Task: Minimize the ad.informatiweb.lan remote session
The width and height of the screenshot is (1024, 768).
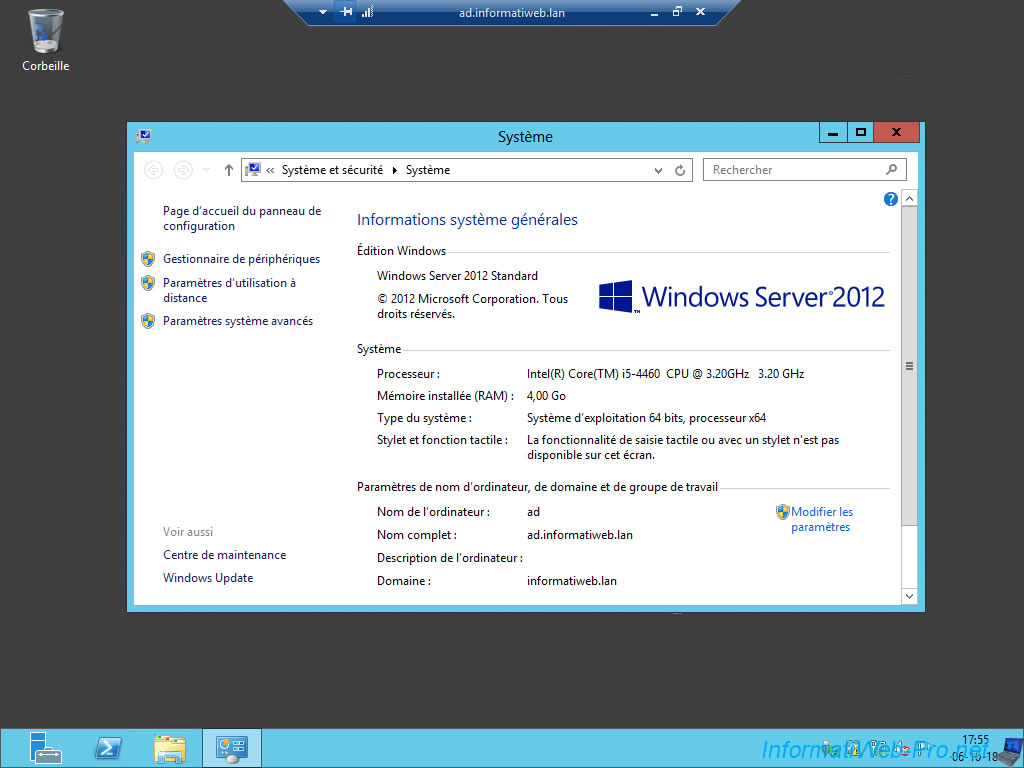Action: tap(654, 12)
